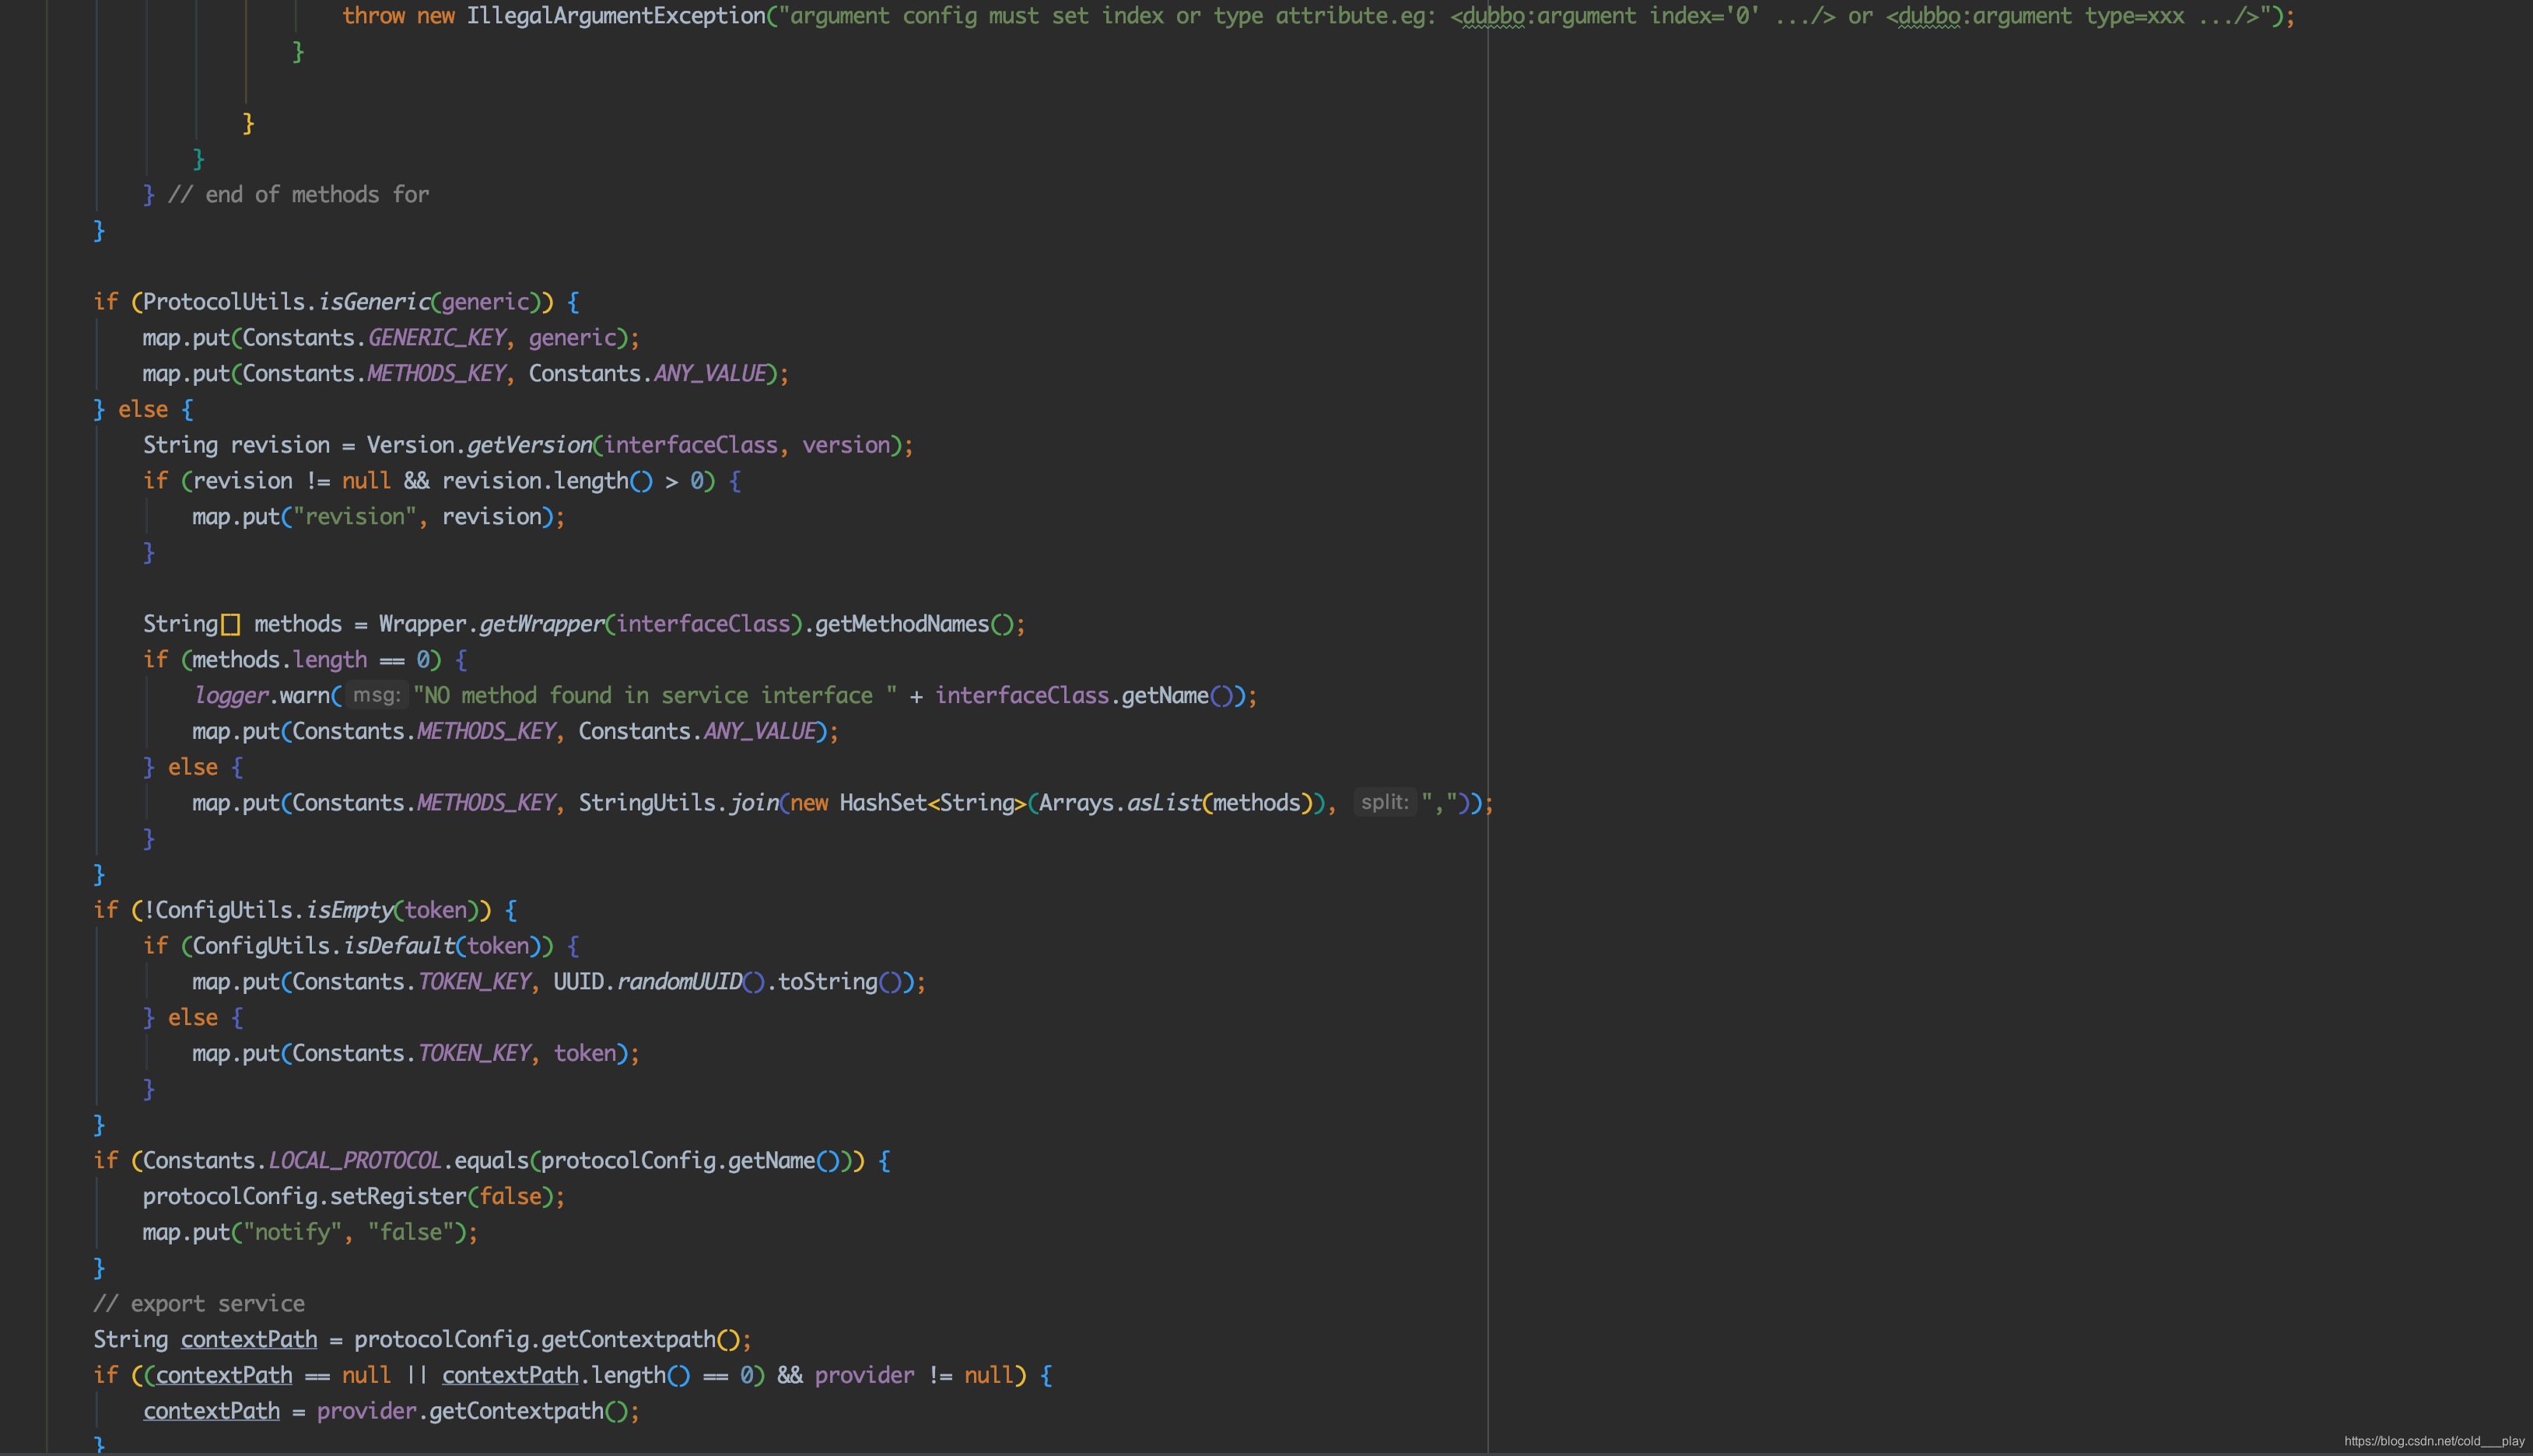Click the '// export service' comment
The height and width of the screenshot is (1456, 2533).
pyautogui.click(x=199, y=1304)
